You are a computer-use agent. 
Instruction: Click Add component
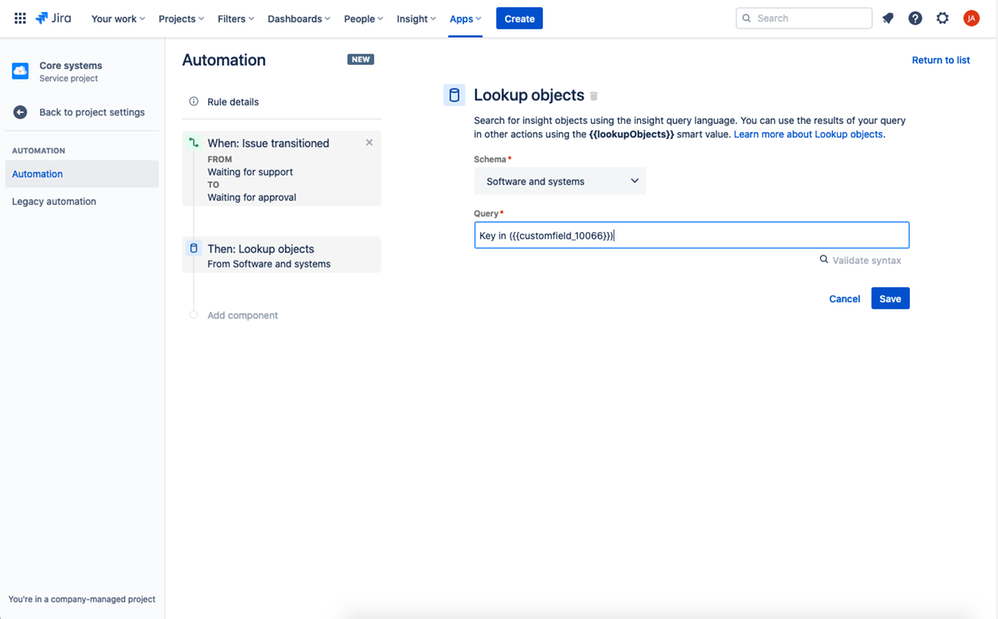click(242, 315)
